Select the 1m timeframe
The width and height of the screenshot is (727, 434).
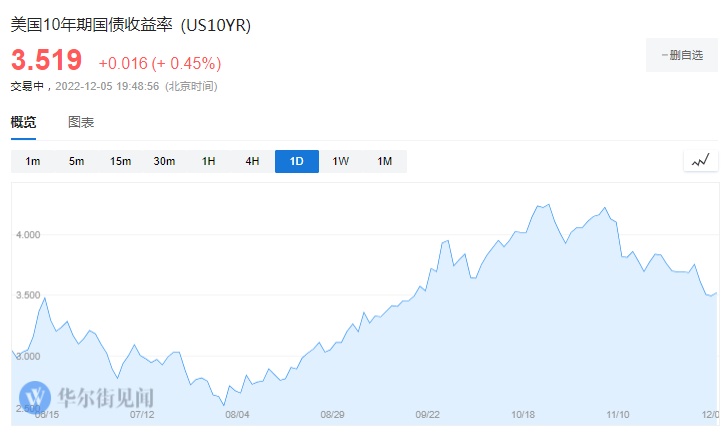click(x=33, y=161)
